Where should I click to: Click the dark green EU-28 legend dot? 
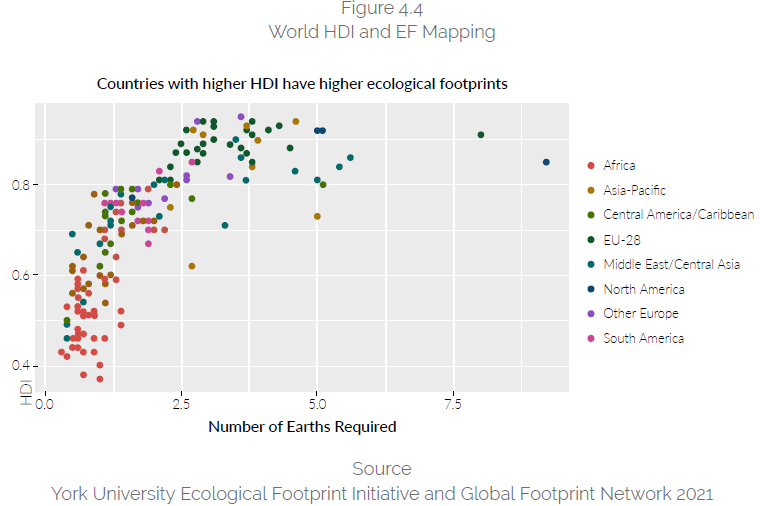(x=591, y=240)
